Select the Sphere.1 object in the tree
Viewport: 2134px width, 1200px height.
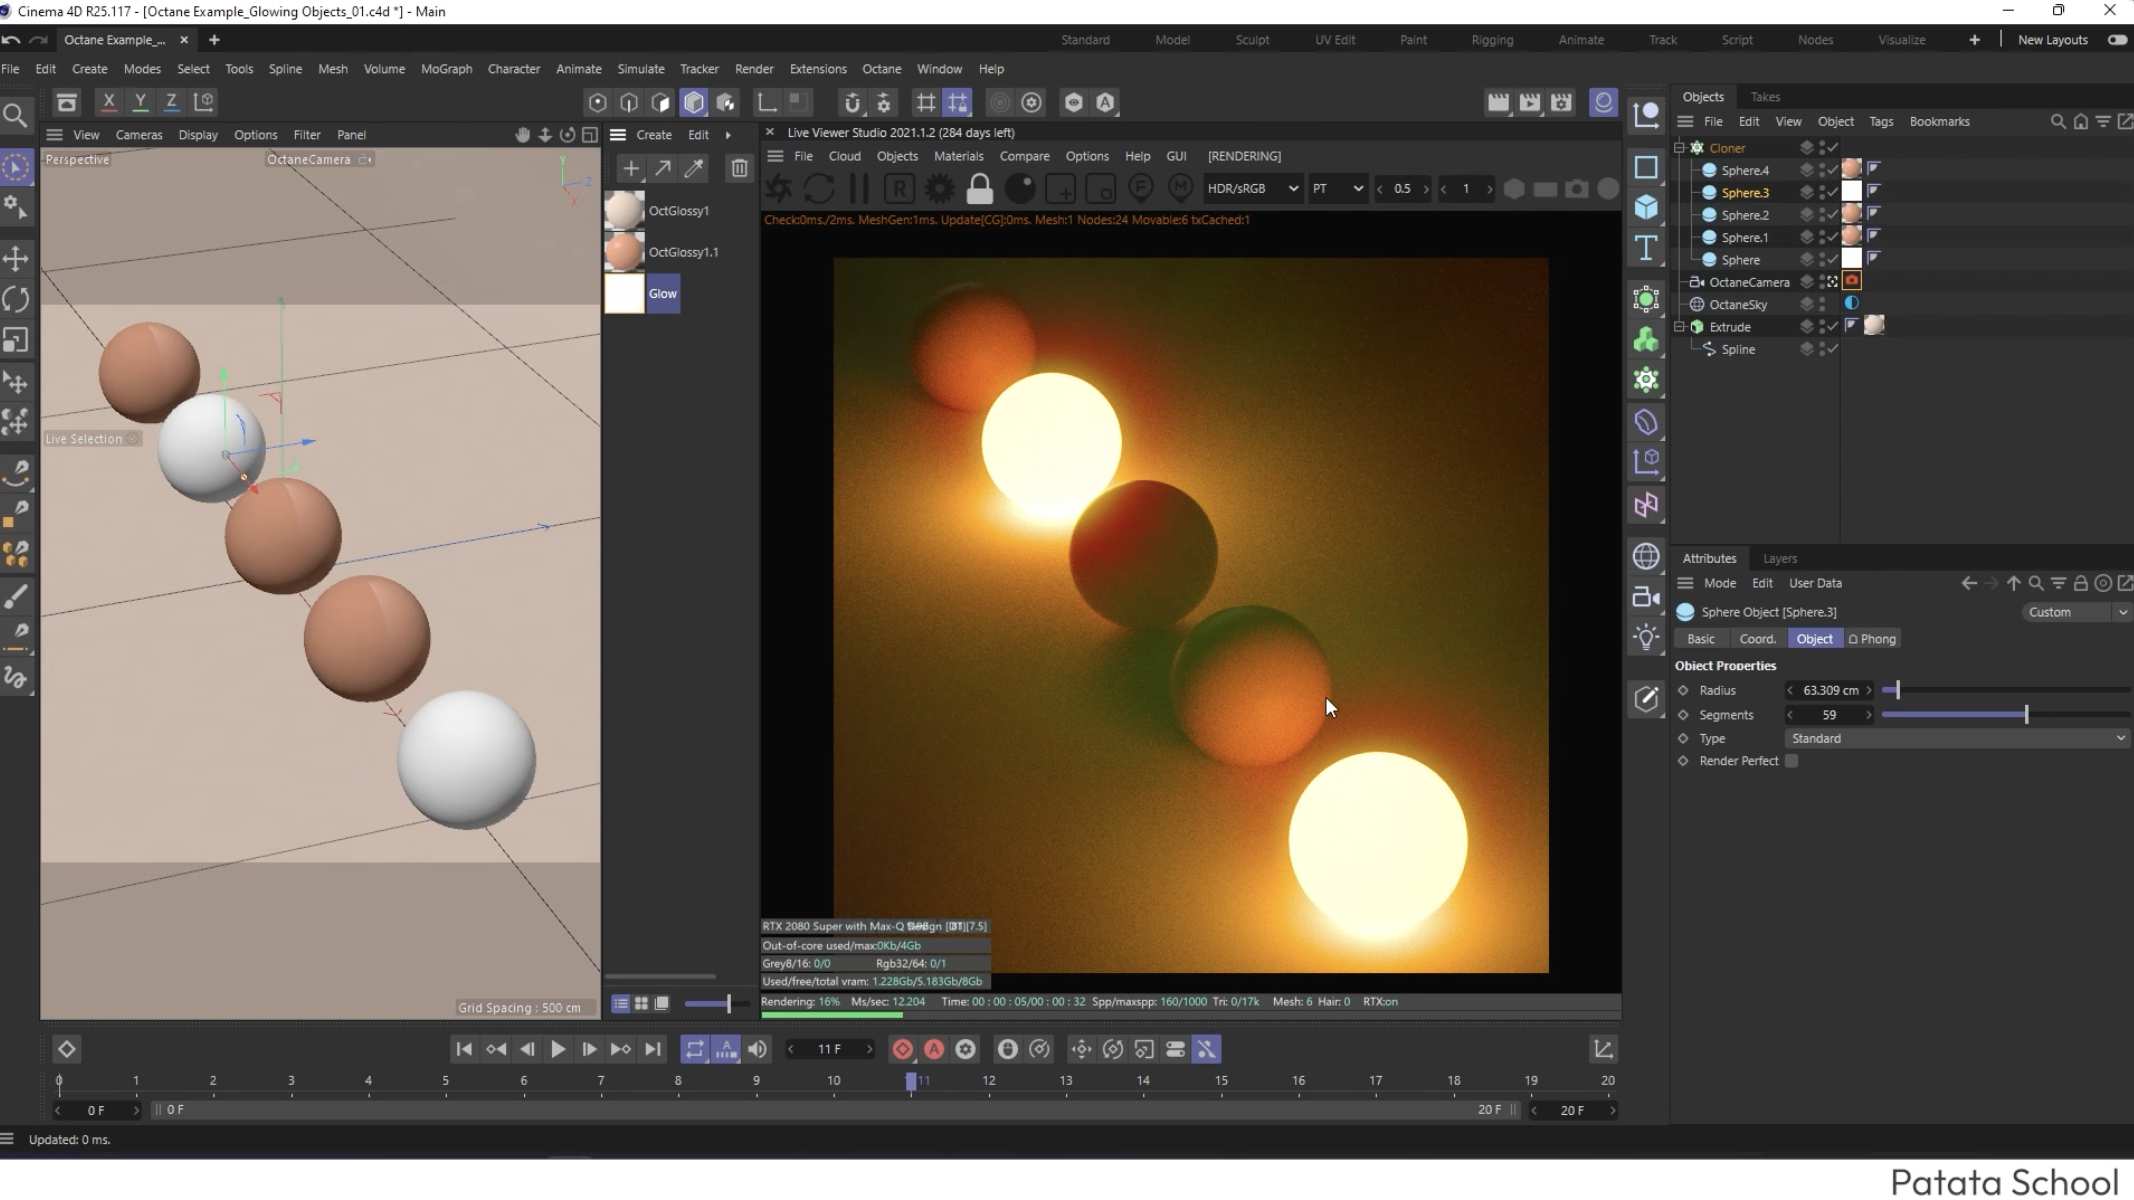tap(1744, 237)
